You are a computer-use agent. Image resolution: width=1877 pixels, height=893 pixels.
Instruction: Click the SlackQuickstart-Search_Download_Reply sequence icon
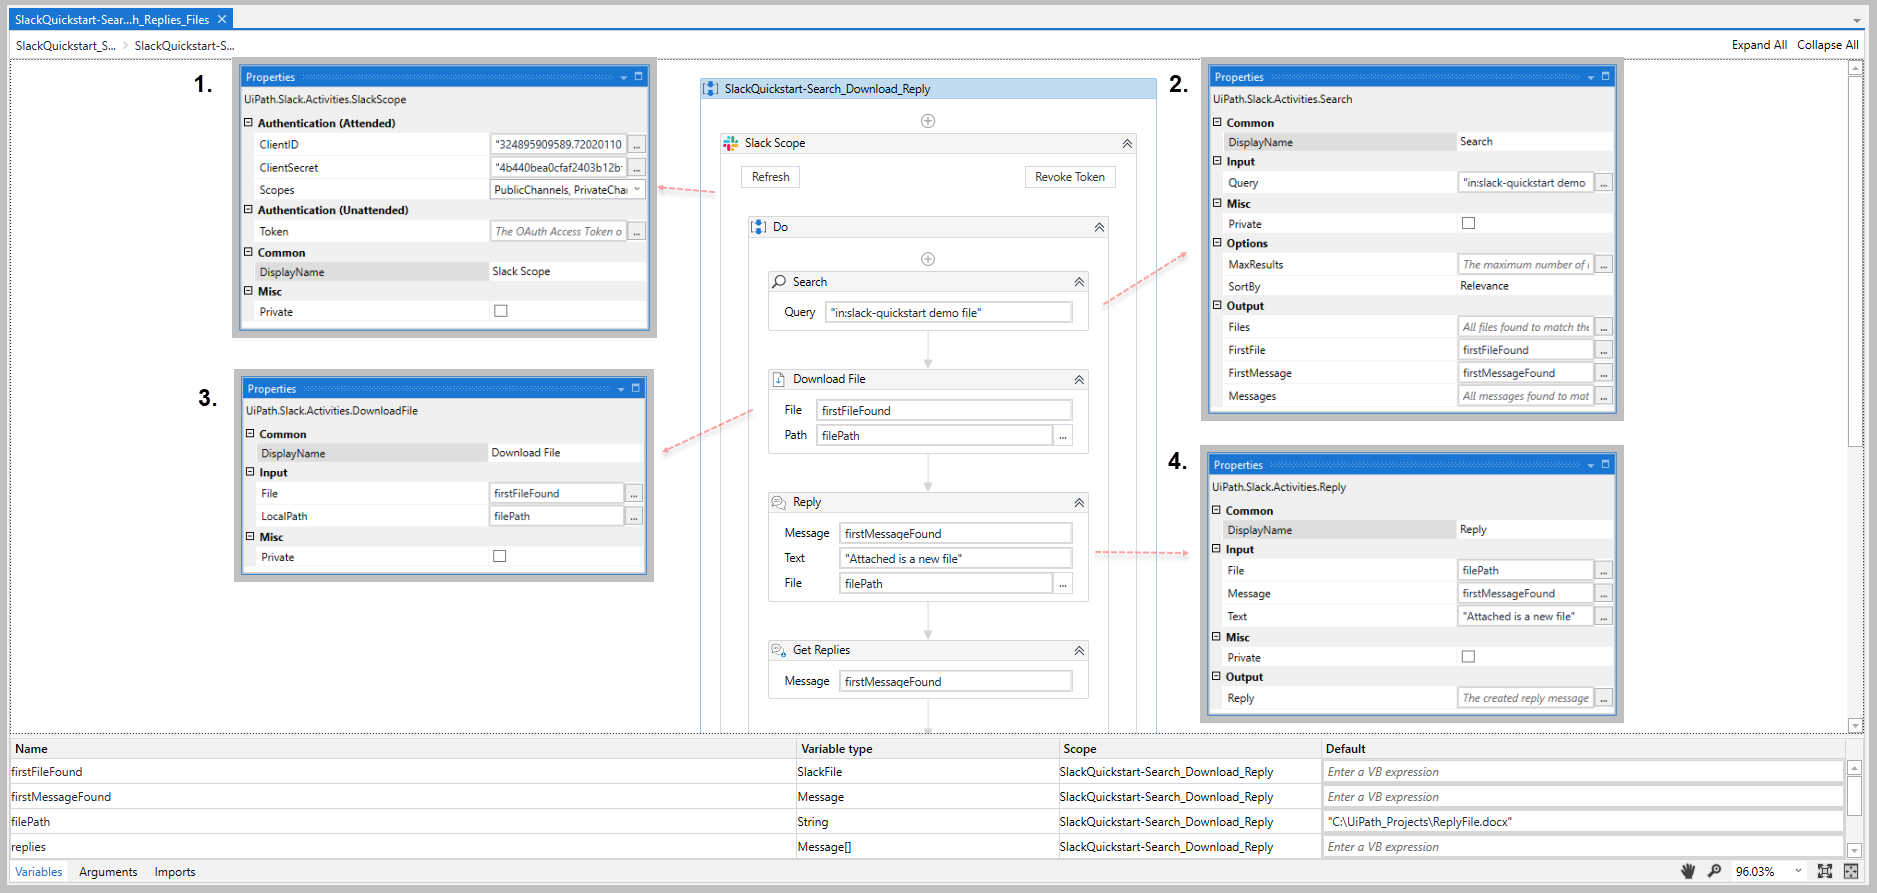[710, 89]
